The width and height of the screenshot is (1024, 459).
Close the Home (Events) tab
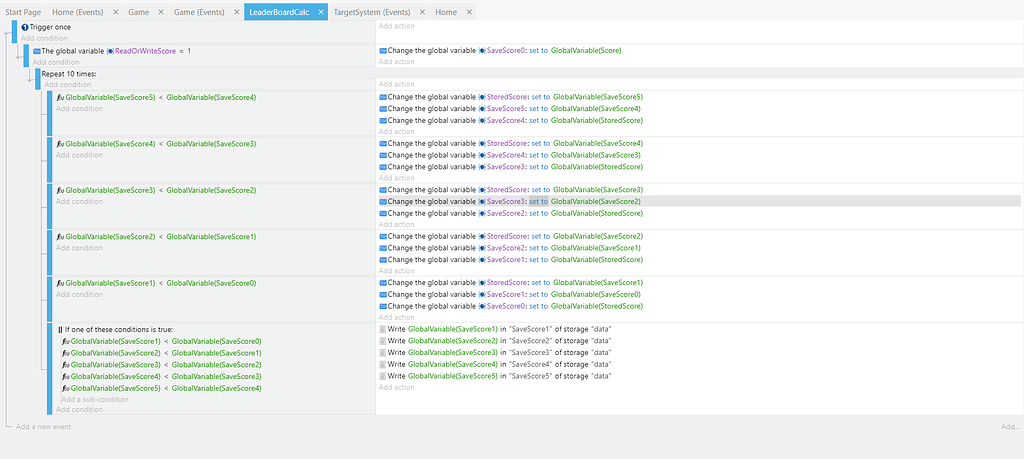pos(115,12)
